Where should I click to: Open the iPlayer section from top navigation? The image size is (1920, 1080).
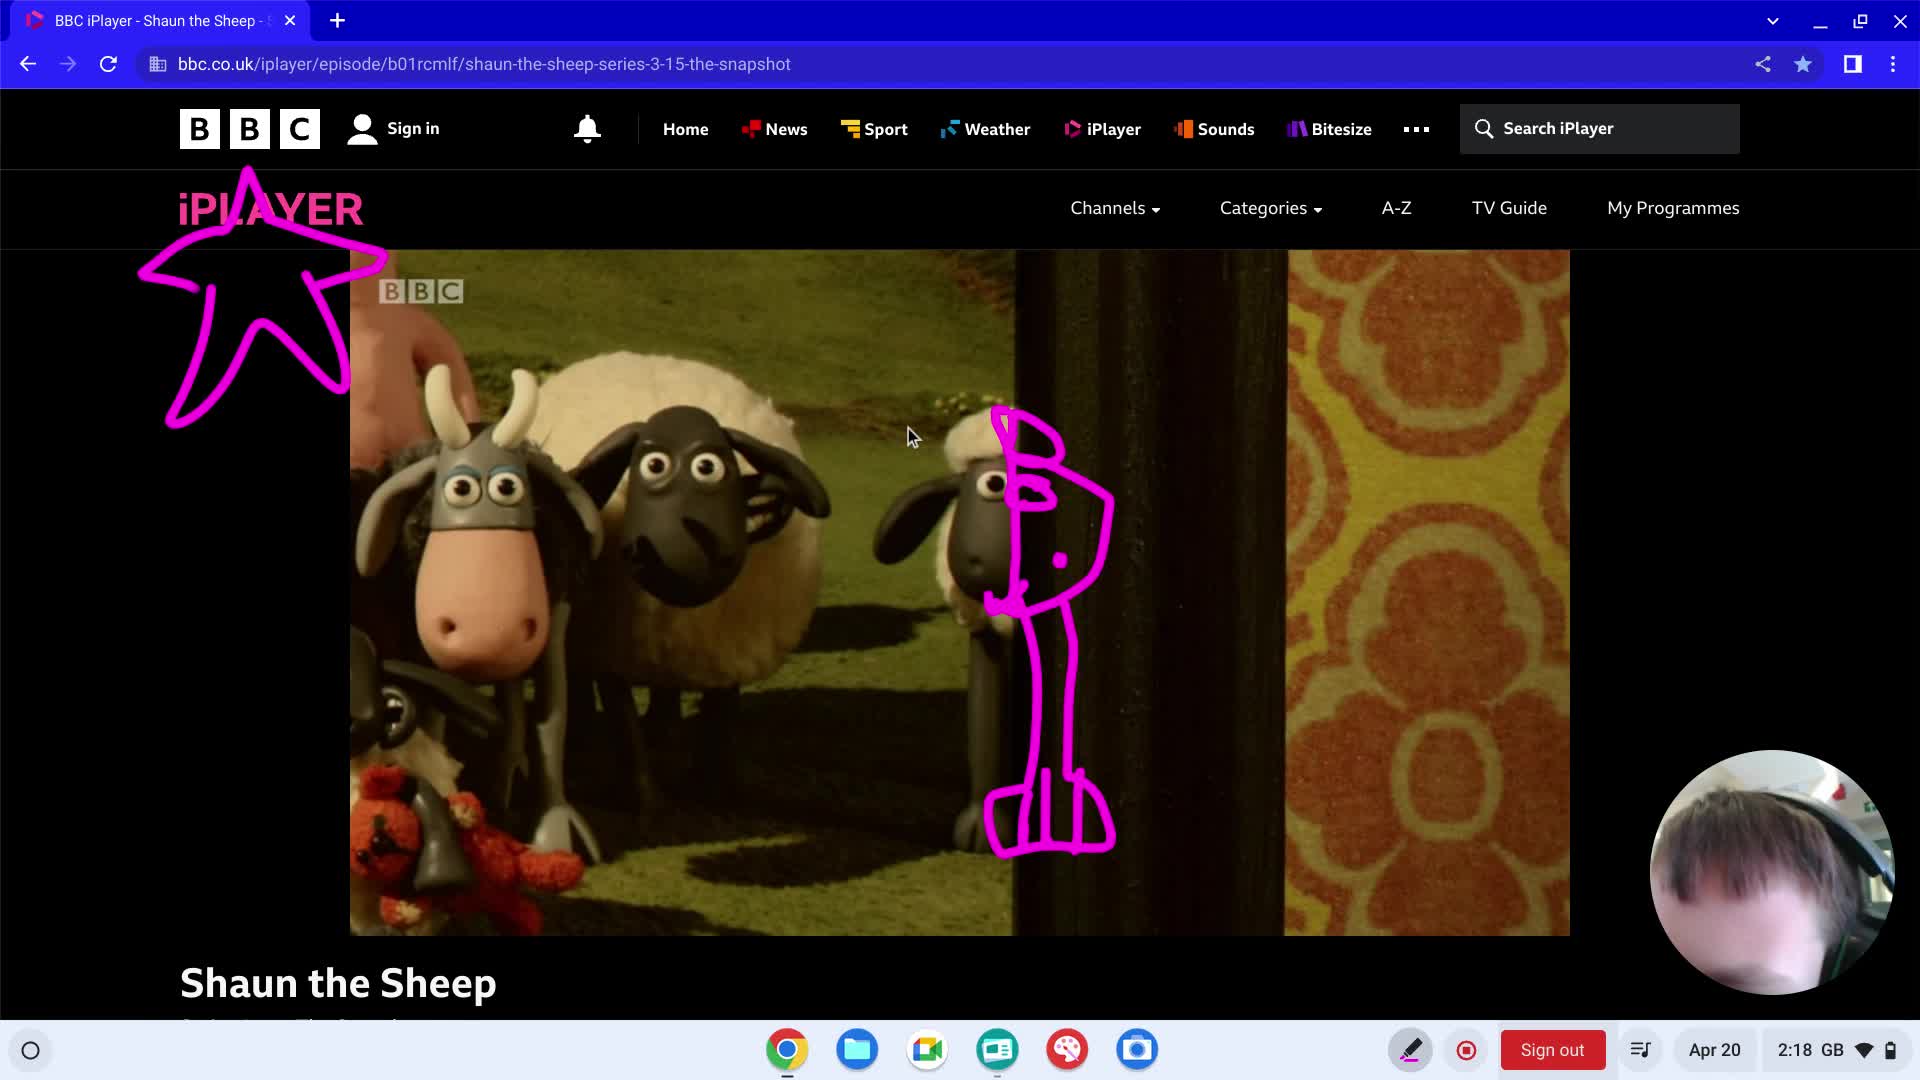[1101, 129]
